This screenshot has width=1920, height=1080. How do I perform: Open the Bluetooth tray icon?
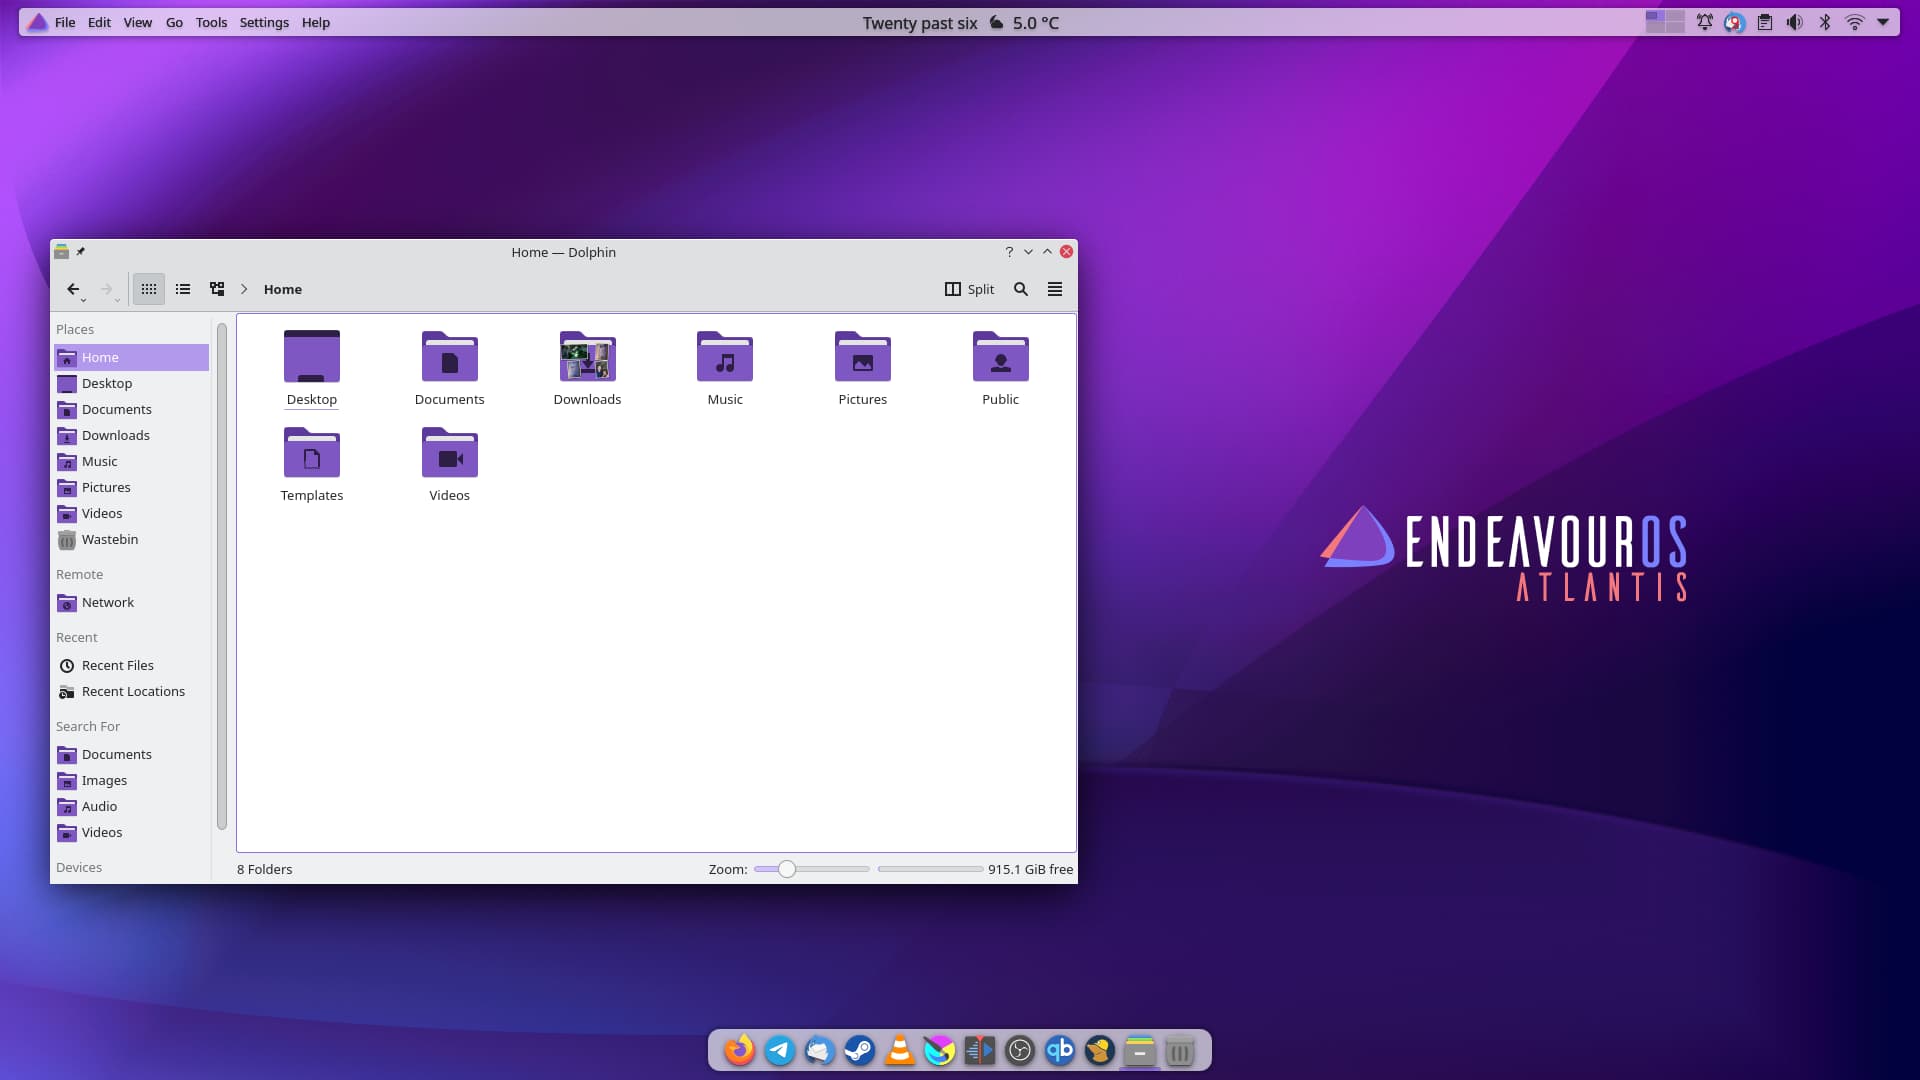[x=1825, y=22]
